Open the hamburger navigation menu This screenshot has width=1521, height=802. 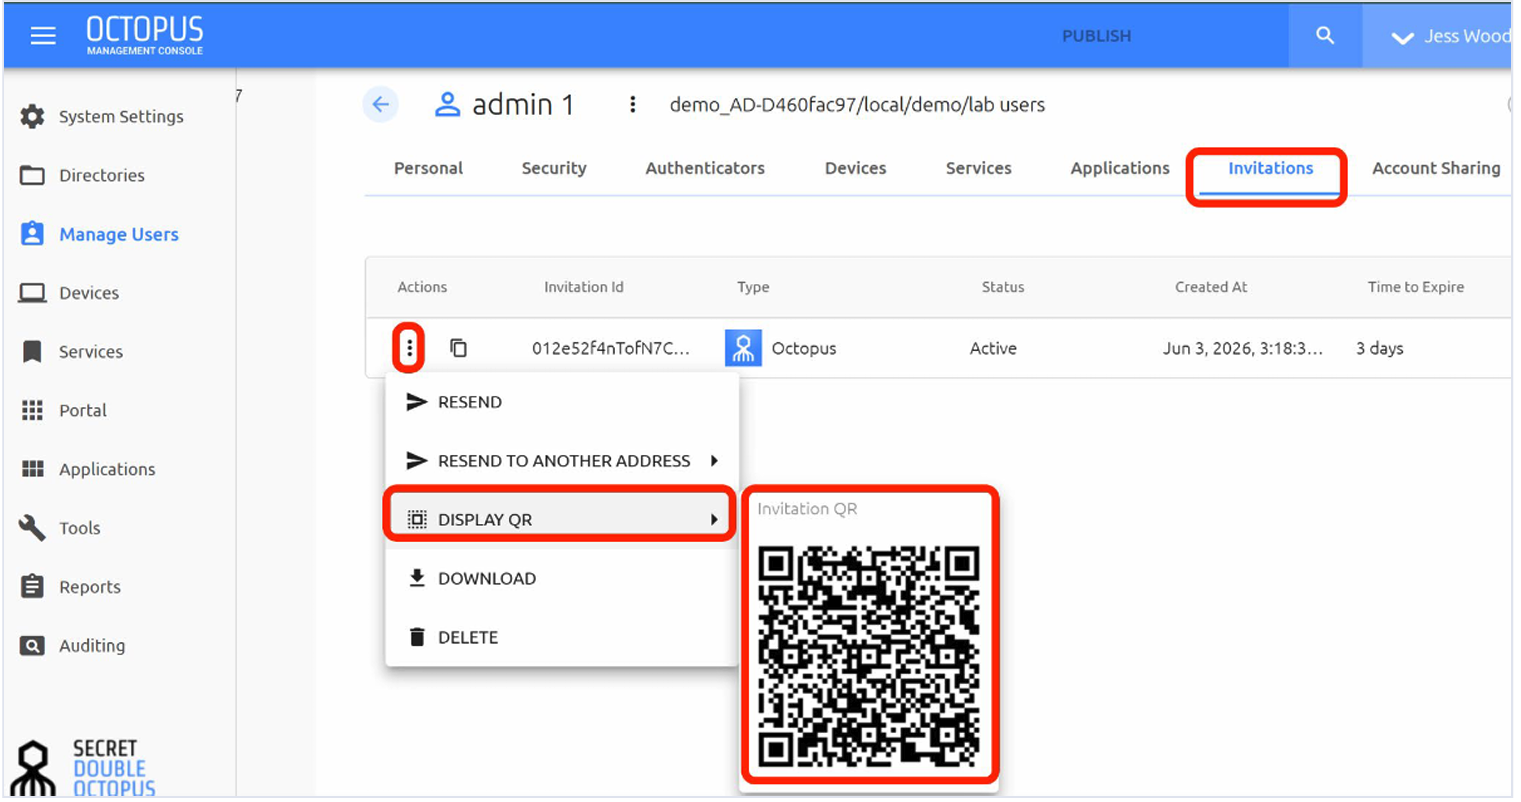pos(43,36)
